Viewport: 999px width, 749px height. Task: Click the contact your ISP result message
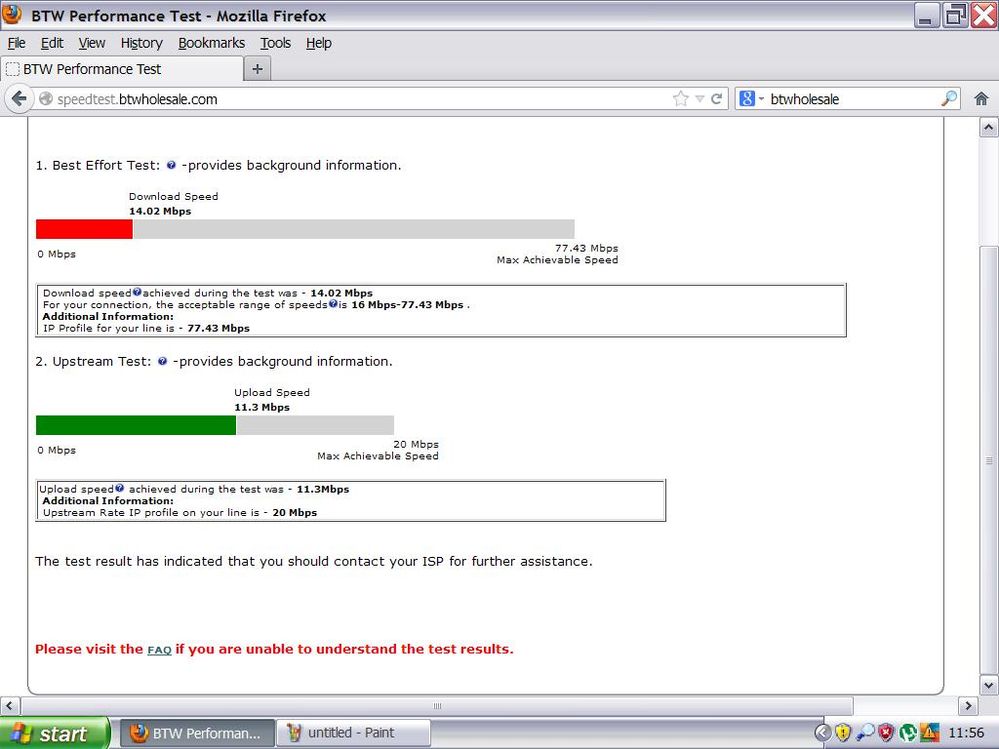pyautogui.click(x=313, y=561)
